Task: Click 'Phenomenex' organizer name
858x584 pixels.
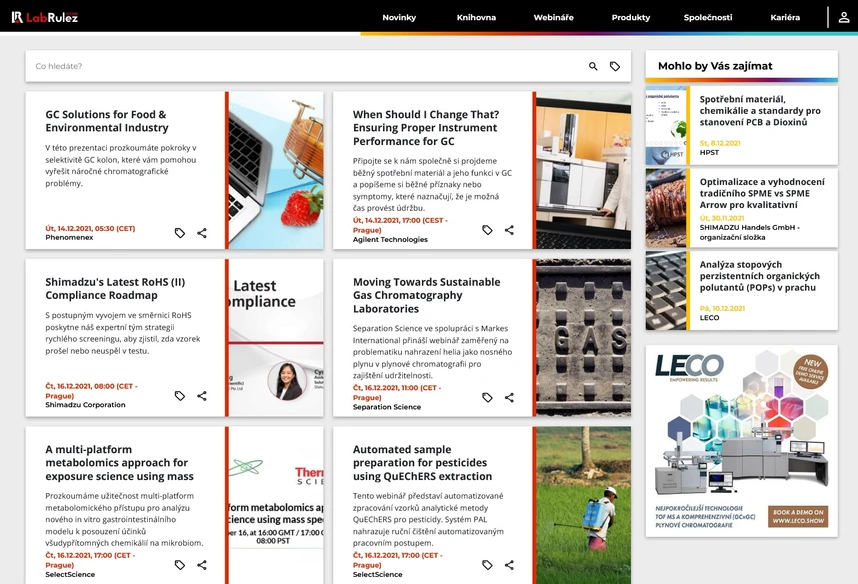Action: [69, 238]
